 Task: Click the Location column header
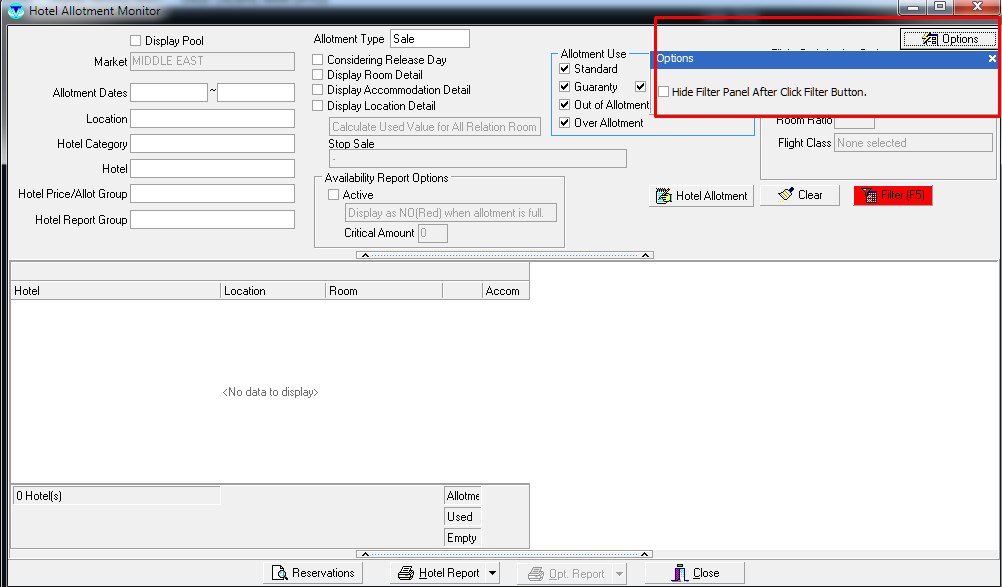[273, 291]
